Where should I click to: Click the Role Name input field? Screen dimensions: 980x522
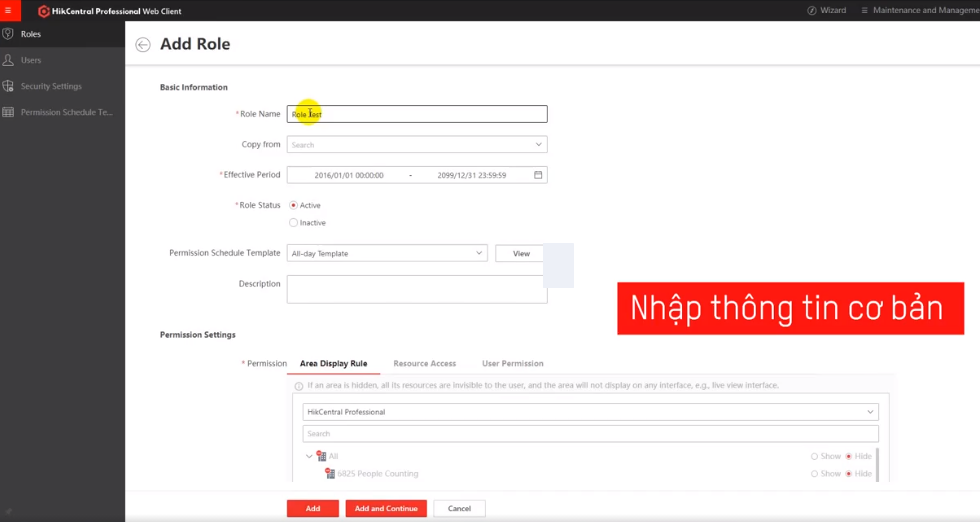click(x=417, y=114)
